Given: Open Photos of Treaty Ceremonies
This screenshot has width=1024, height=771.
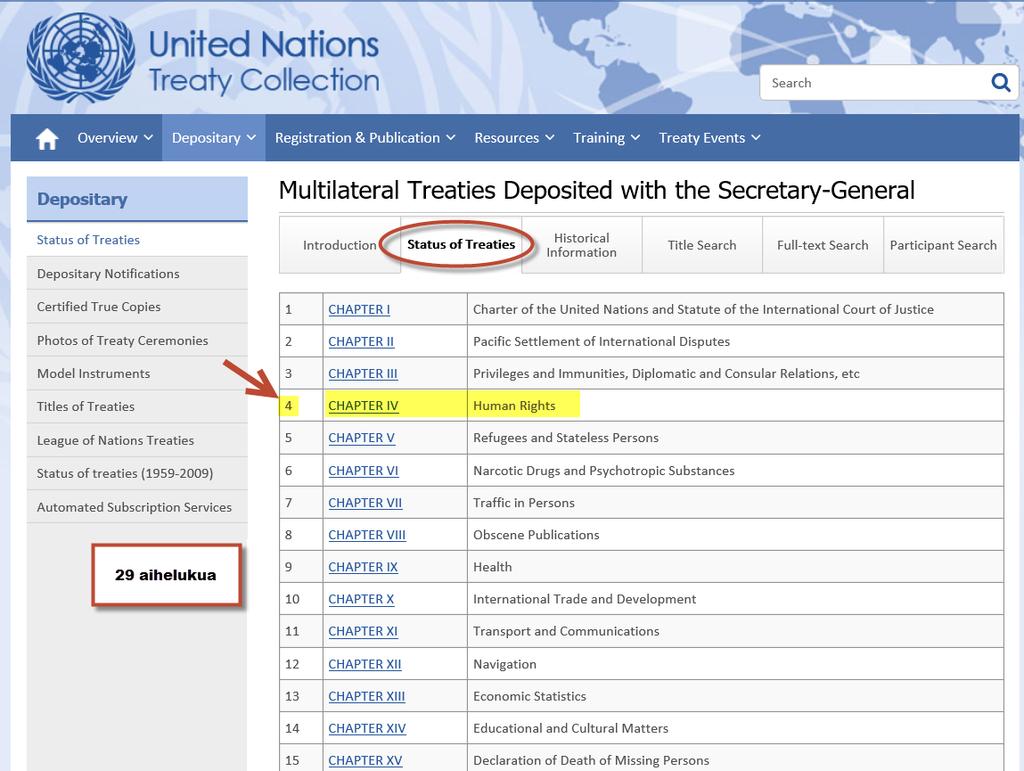Looking at the screenshot, I should (137, 340).
